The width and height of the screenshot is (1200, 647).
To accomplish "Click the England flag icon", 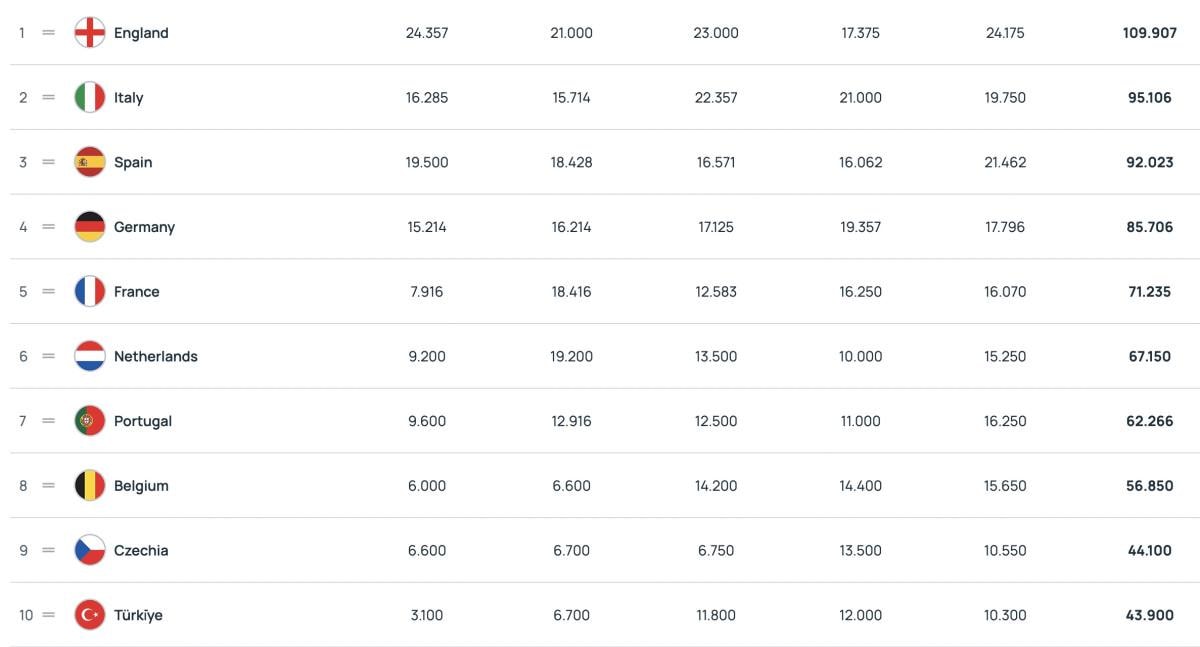I will tap(90, 33).
